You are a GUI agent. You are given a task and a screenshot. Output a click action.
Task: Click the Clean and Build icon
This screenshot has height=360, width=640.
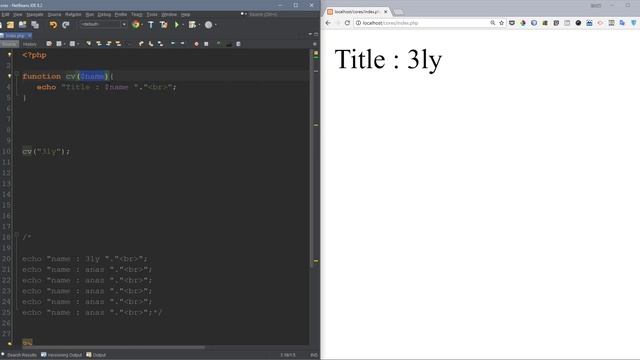[x=163, y=25]
